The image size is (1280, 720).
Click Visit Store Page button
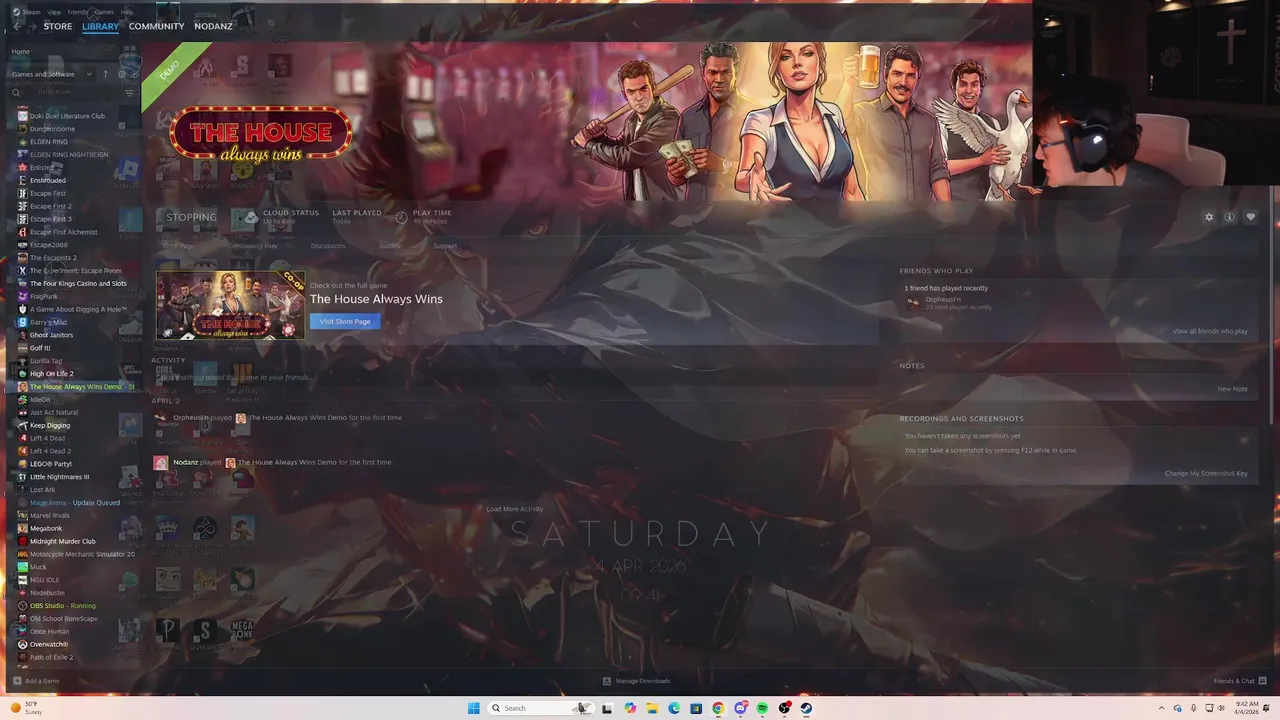345,321
